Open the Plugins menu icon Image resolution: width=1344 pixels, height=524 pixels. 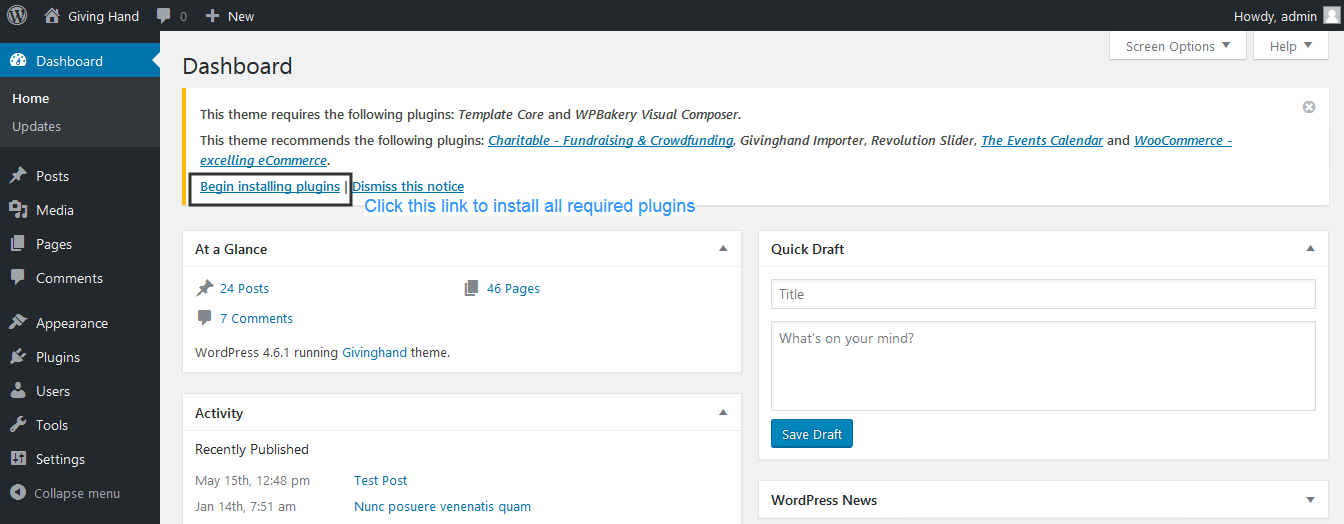click(x=18, y=357)
